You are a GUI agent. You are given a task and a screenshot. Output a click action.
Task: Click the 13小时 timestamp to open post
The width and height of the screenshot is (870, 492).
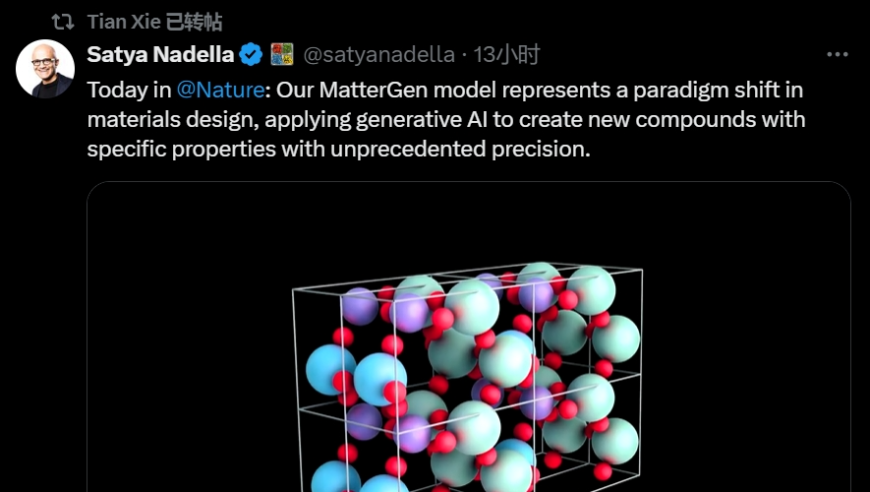507,54
